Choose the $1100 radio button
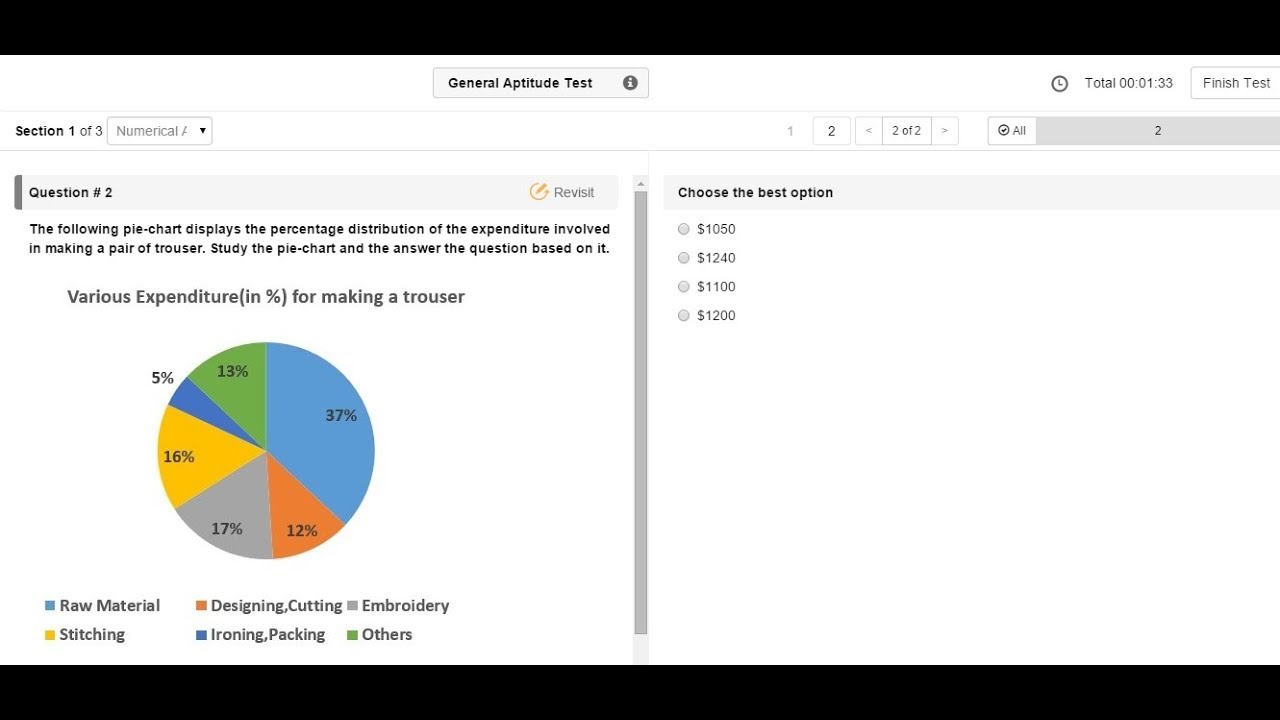Screen dimensions: 1280x720 point(684,287)
